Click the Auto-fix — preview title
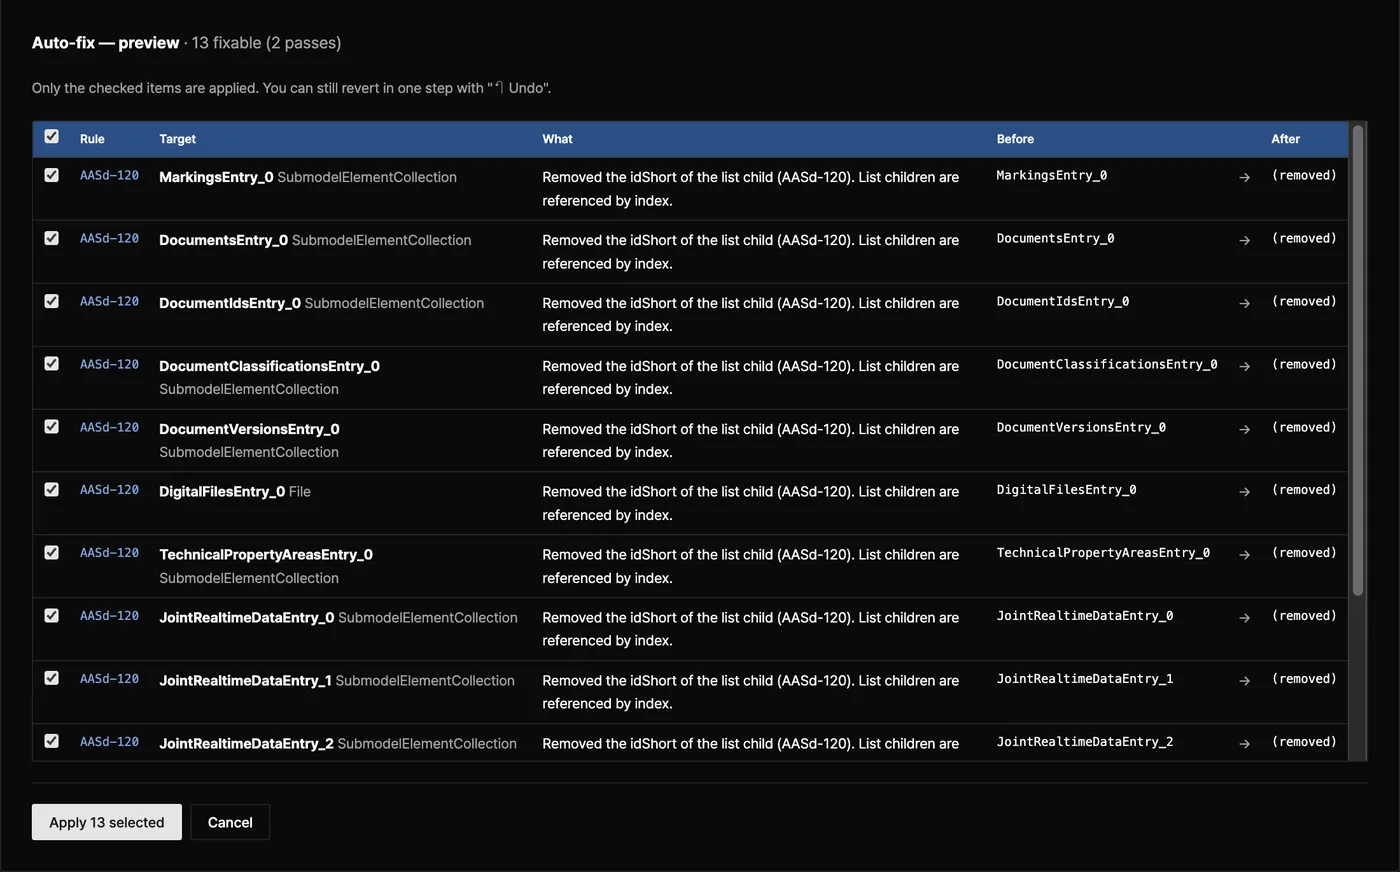The height and width of the screenshot is (872, 1400). (x=105, y=43)
